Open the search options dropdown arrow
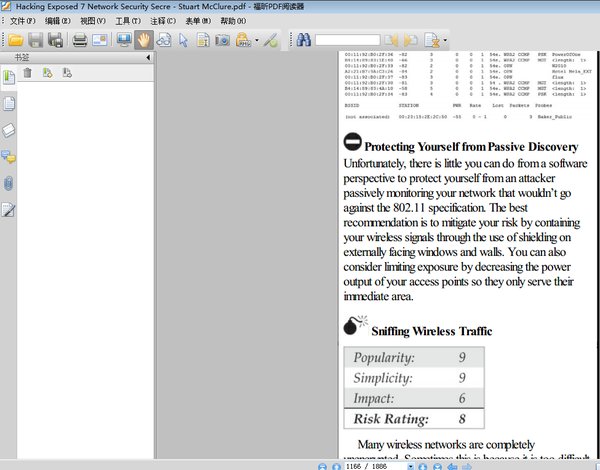Viewport: 600px width, 470px height. (x=445, y=40)
